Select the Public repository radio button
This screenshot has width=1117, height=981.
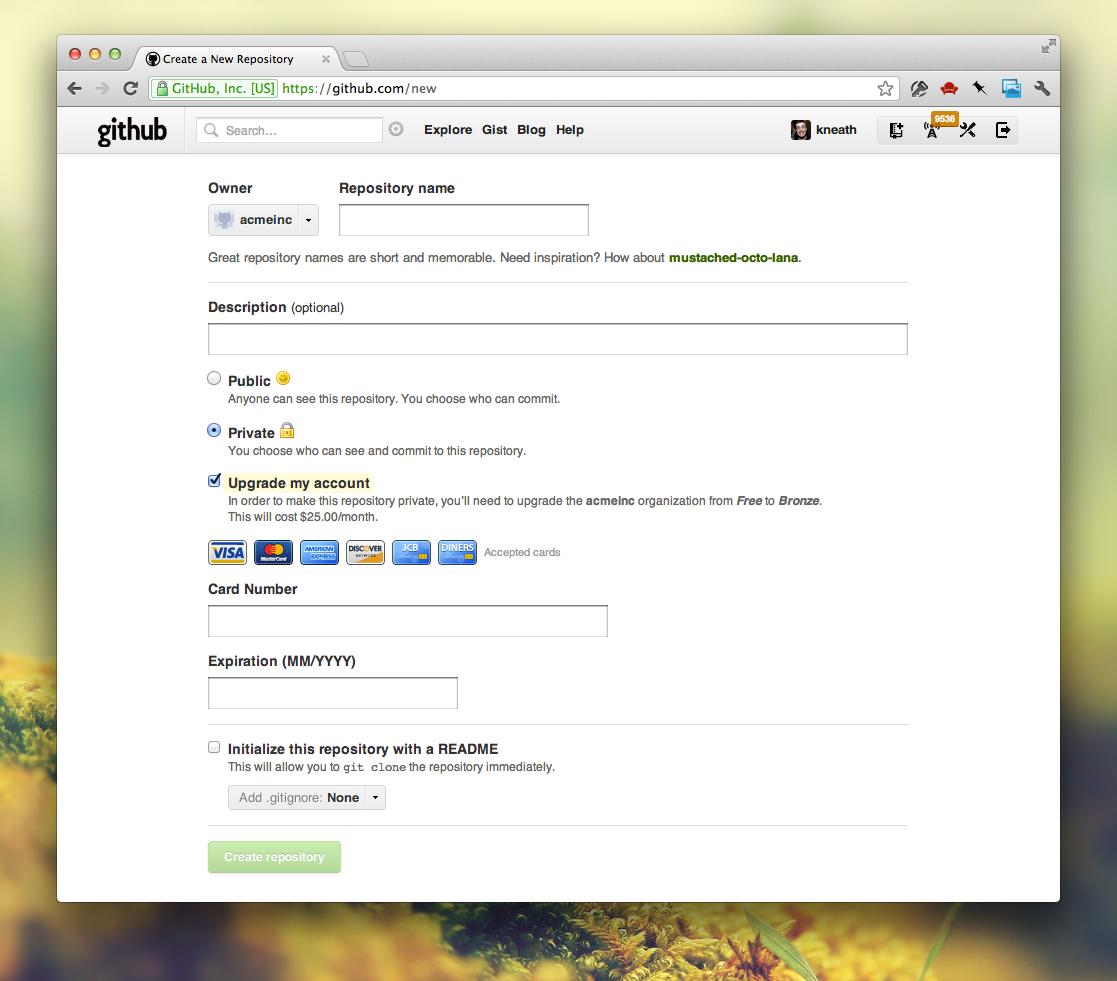point(214,378)
